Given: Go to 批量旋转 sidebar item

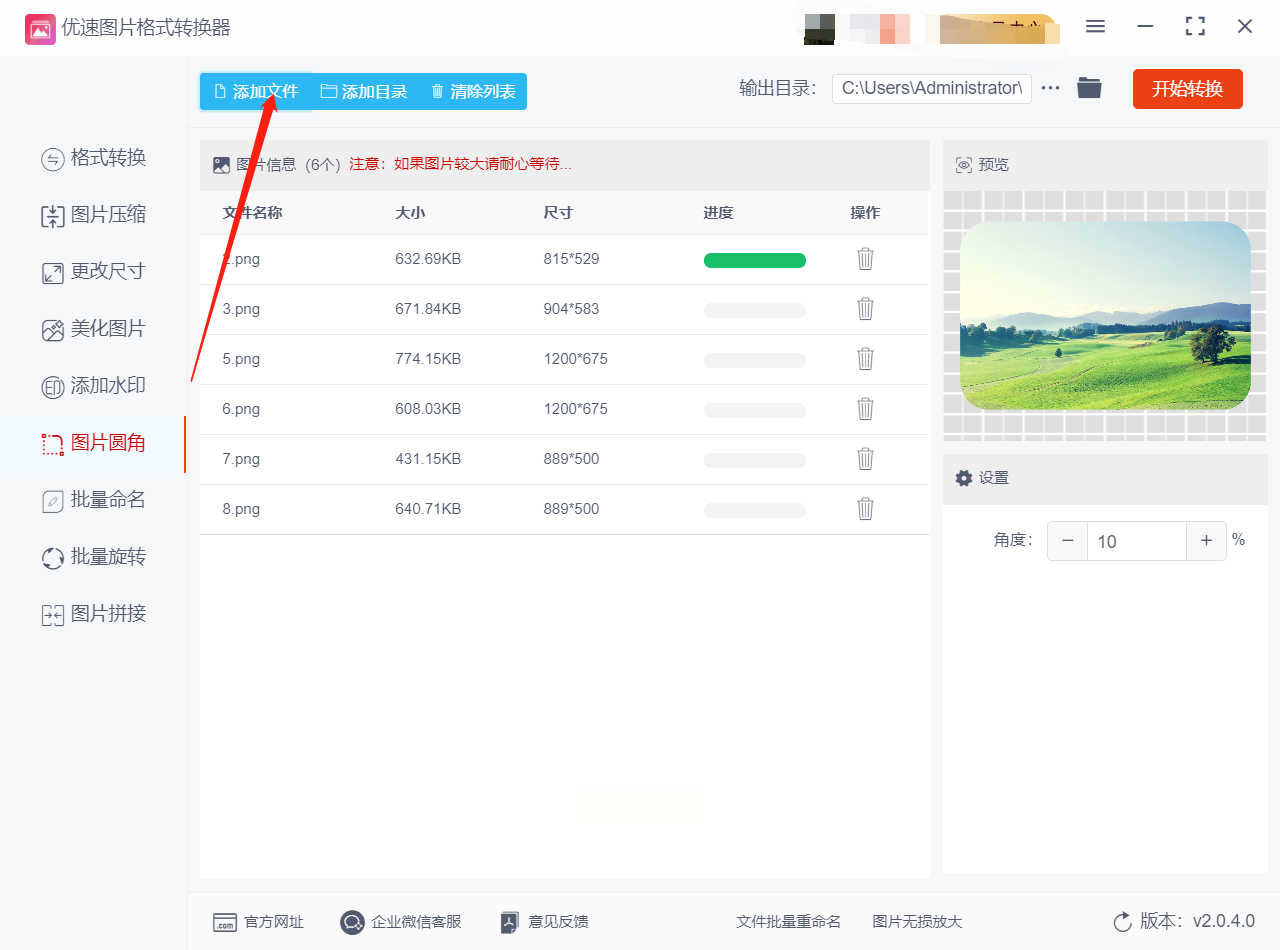Looking at the screenshot, I should point(94,557).
